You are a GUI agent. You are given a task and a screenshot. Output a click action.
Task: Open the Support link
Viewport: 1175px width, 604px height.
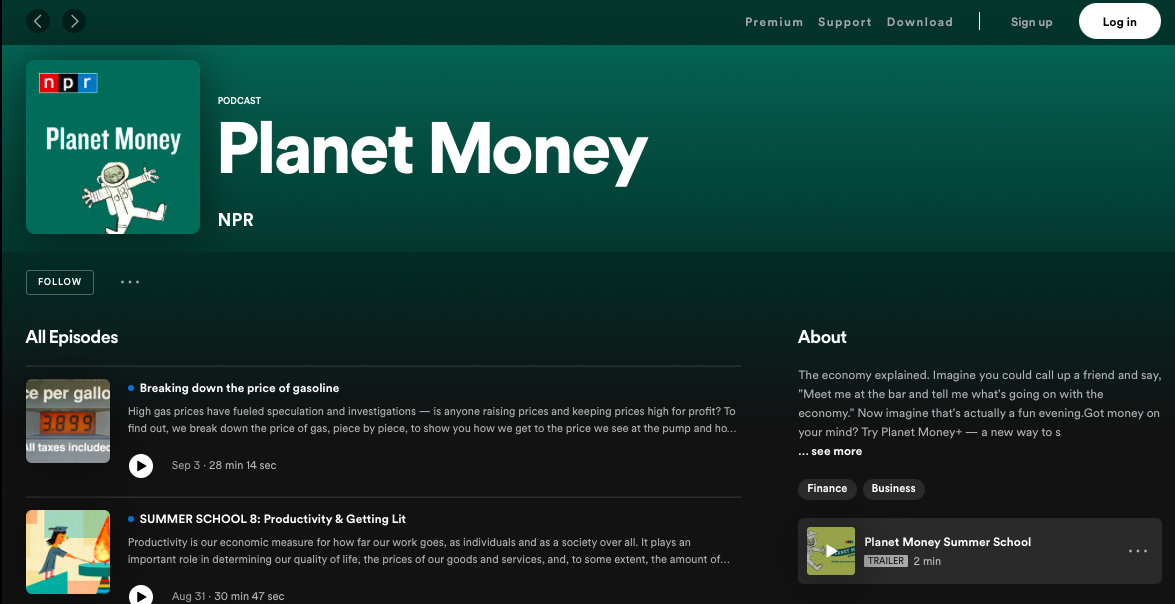click(x=845, y=22)
